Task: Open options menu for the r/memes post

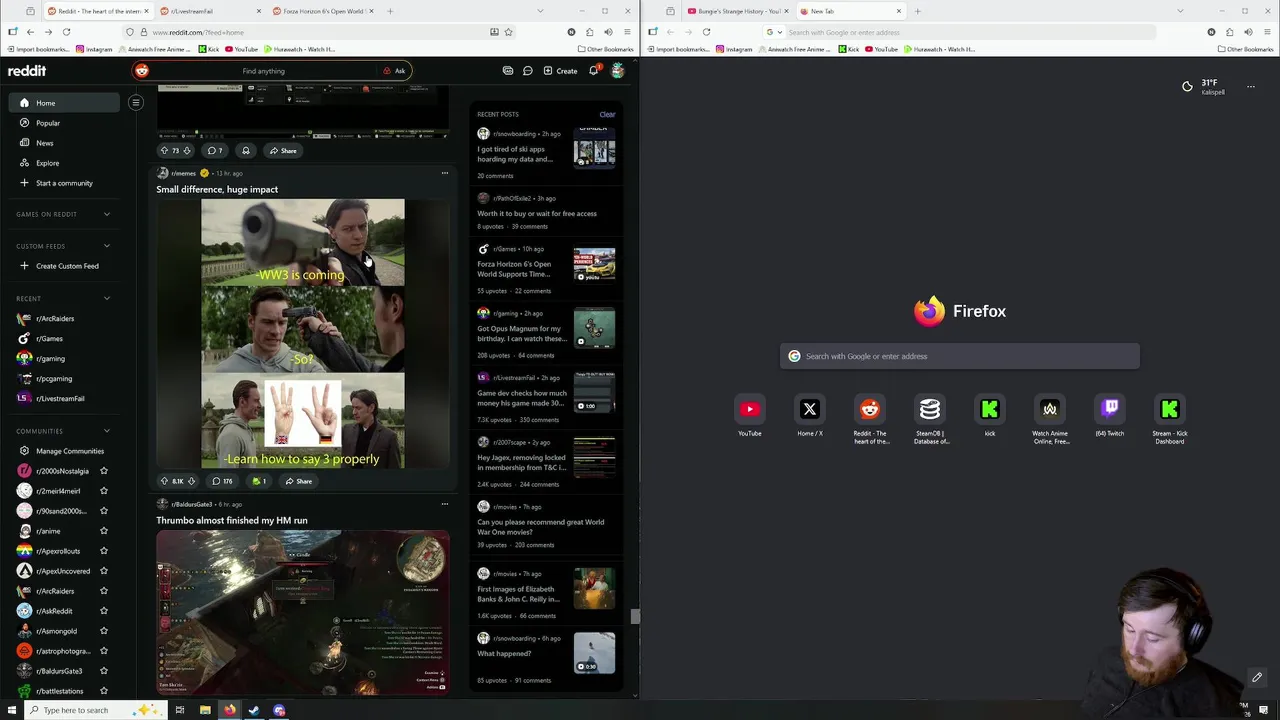Action: (445, 173)
